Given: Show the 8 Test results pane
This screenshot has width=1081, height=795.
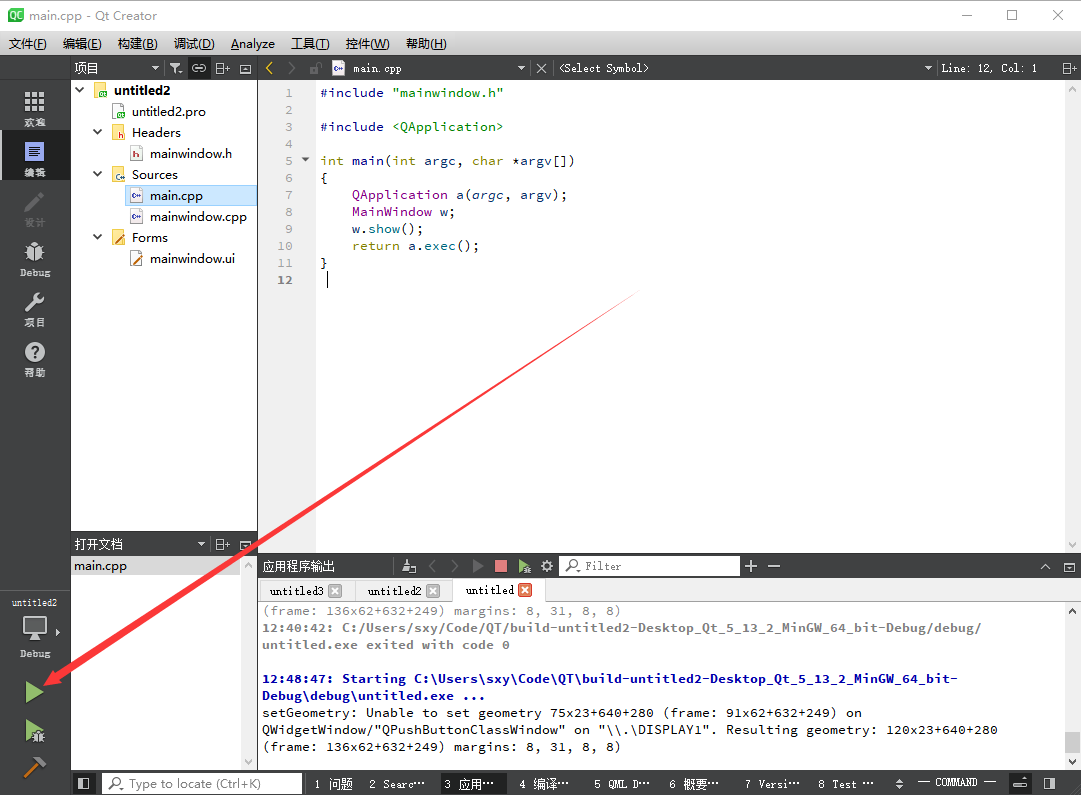Looking at the screenshot, I should click(845, 784).
